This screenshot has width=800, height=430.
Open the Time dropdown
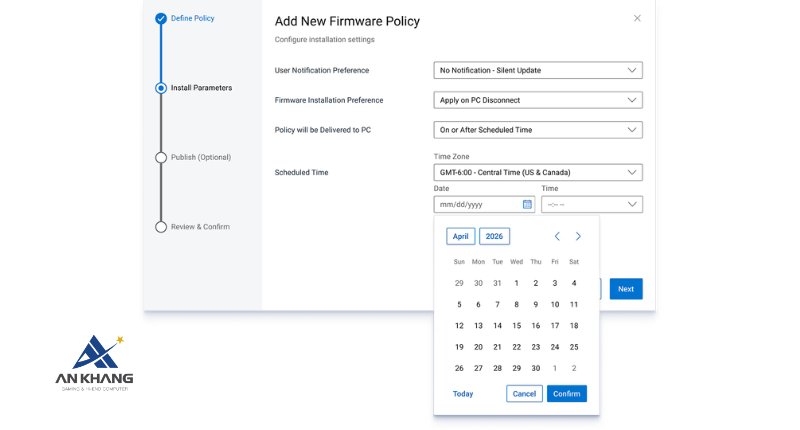point(592,205)
